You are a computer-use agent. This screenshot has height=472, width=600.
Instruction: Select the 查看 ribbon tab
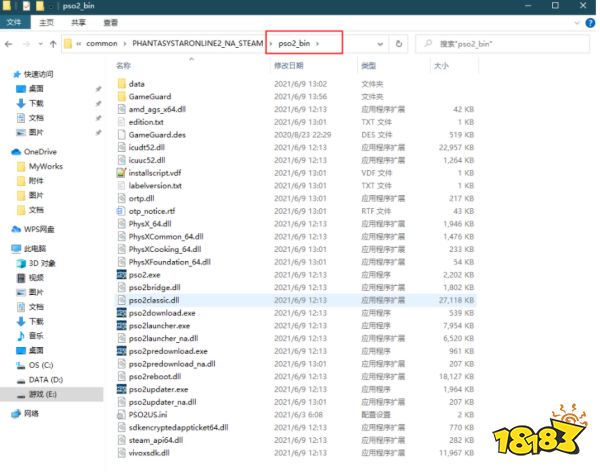pos(111,23)
